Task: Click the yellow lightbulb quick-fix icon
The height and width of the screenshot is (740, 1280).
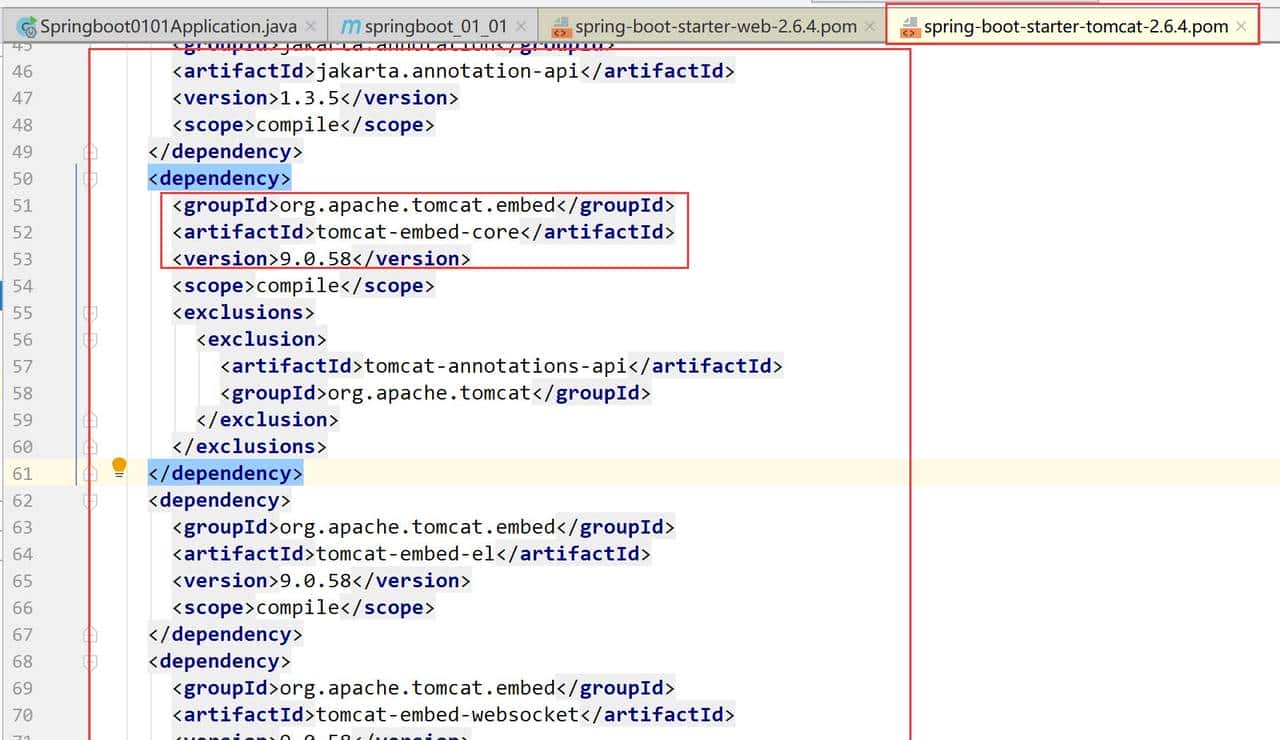Action: [x=119, y=467]
